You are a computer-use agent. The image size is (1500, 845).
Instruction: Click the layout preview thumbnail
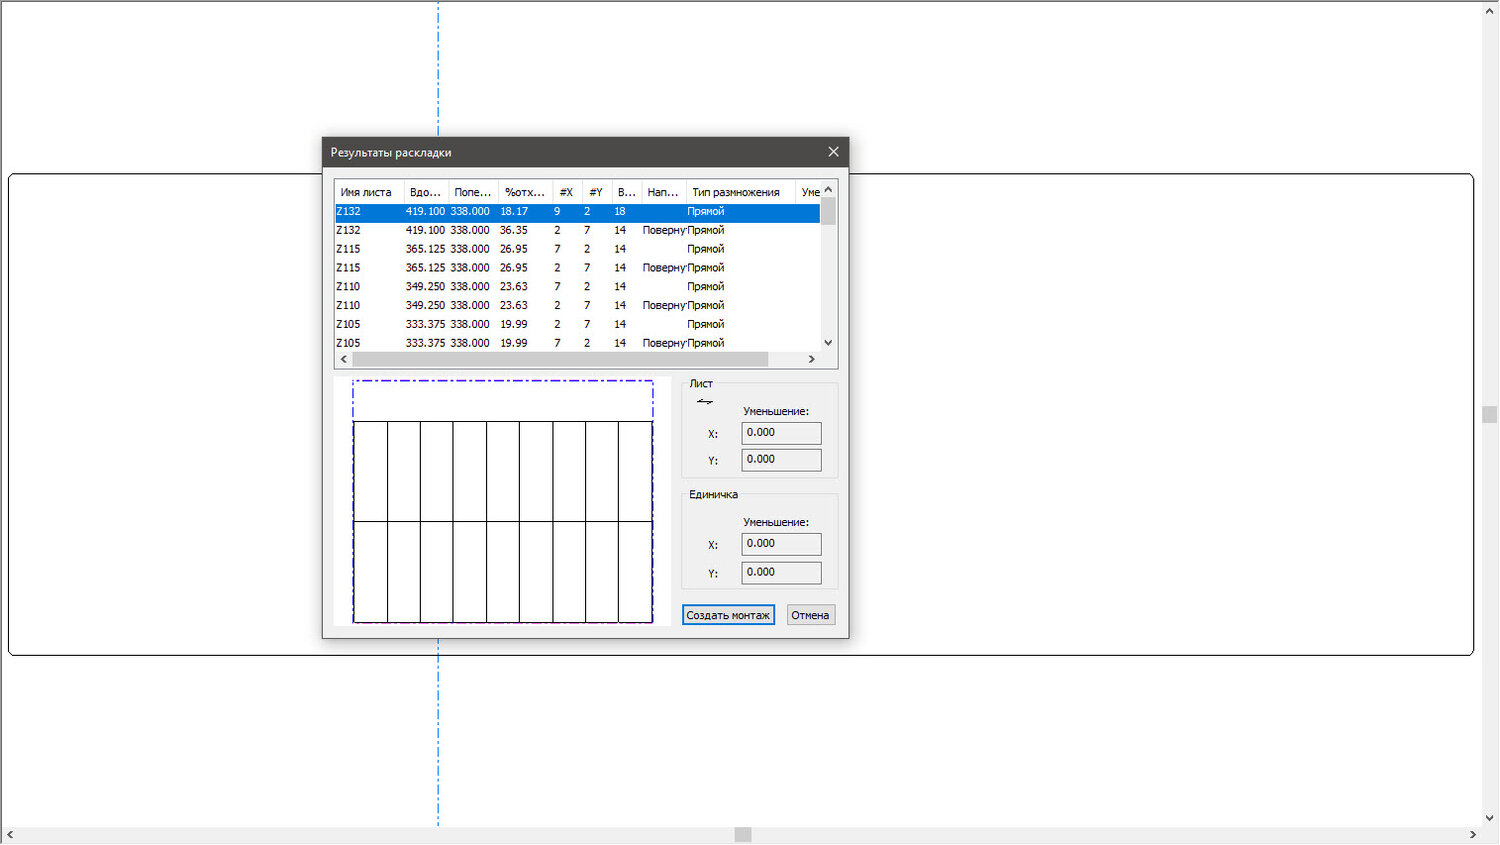(503, 501)
